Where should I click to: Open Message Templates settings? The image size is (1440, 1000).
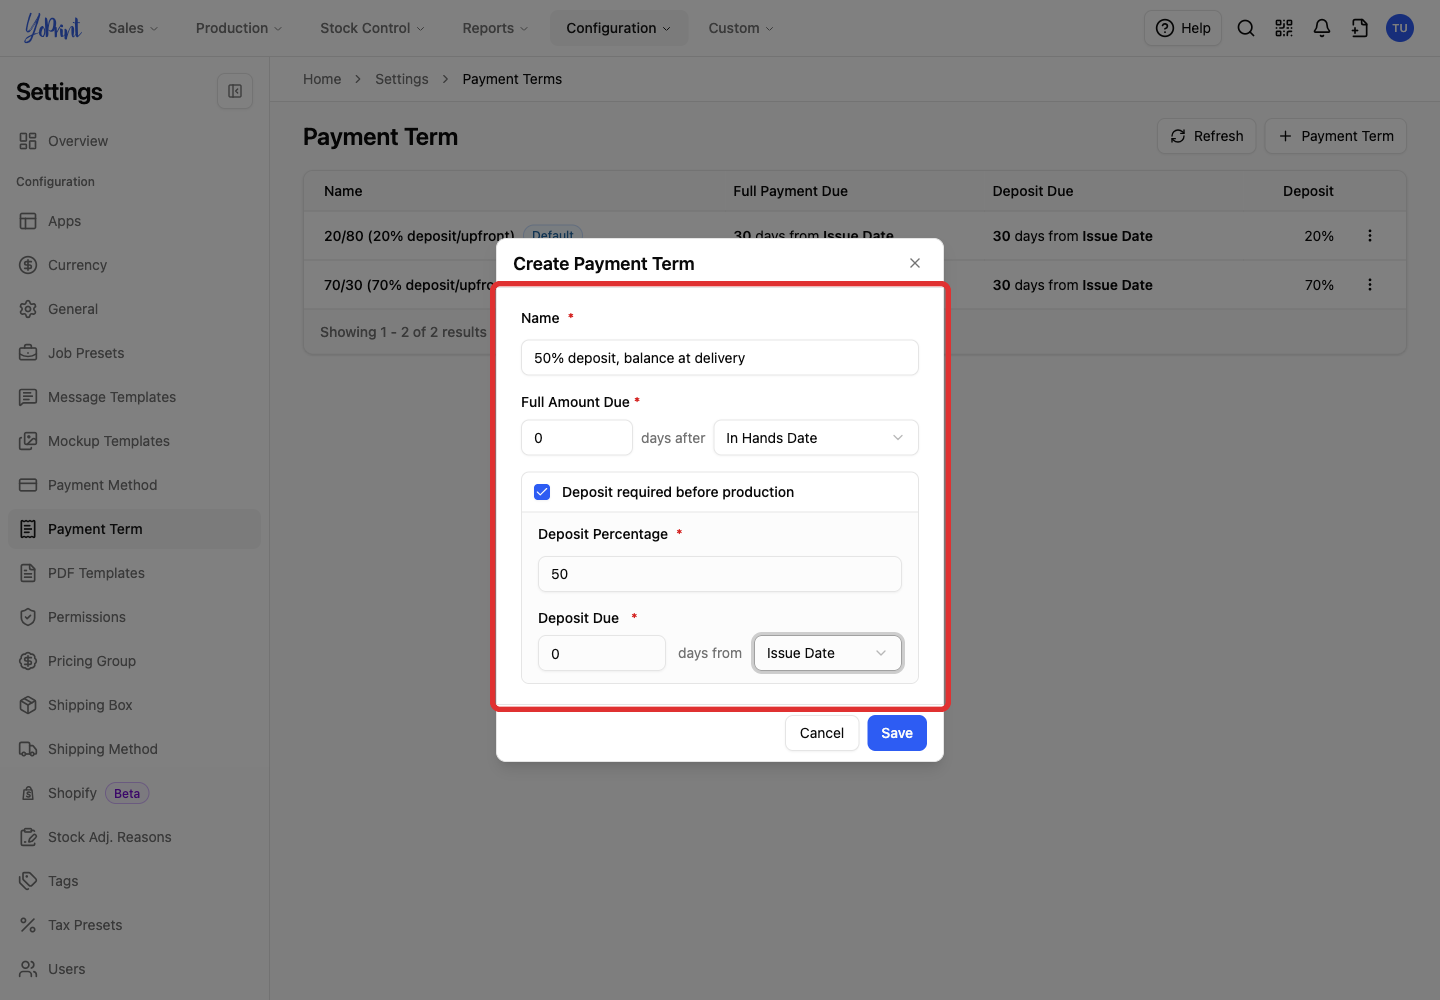pos(134,397)
